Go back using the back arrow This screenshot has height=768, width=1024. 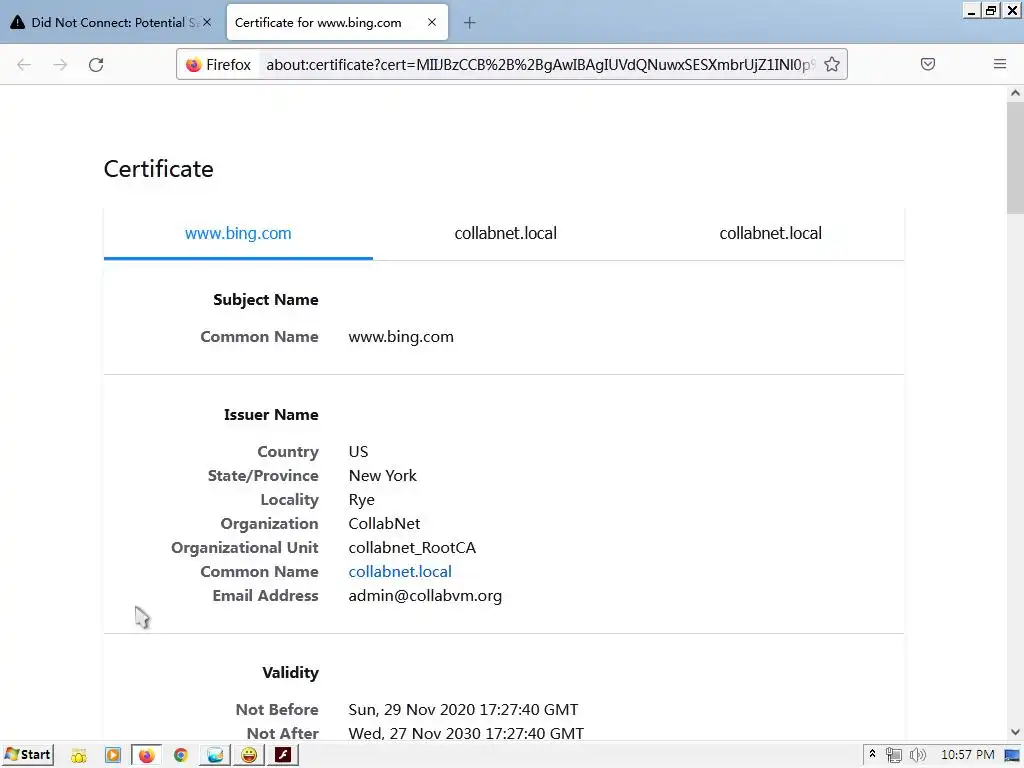24,65
